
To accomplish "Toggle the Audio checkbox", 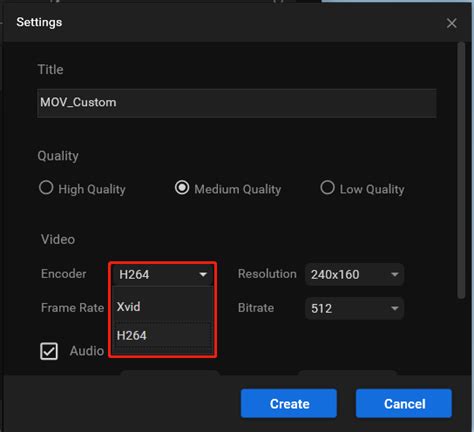I will pyautogui.click(x=49, y=351).
